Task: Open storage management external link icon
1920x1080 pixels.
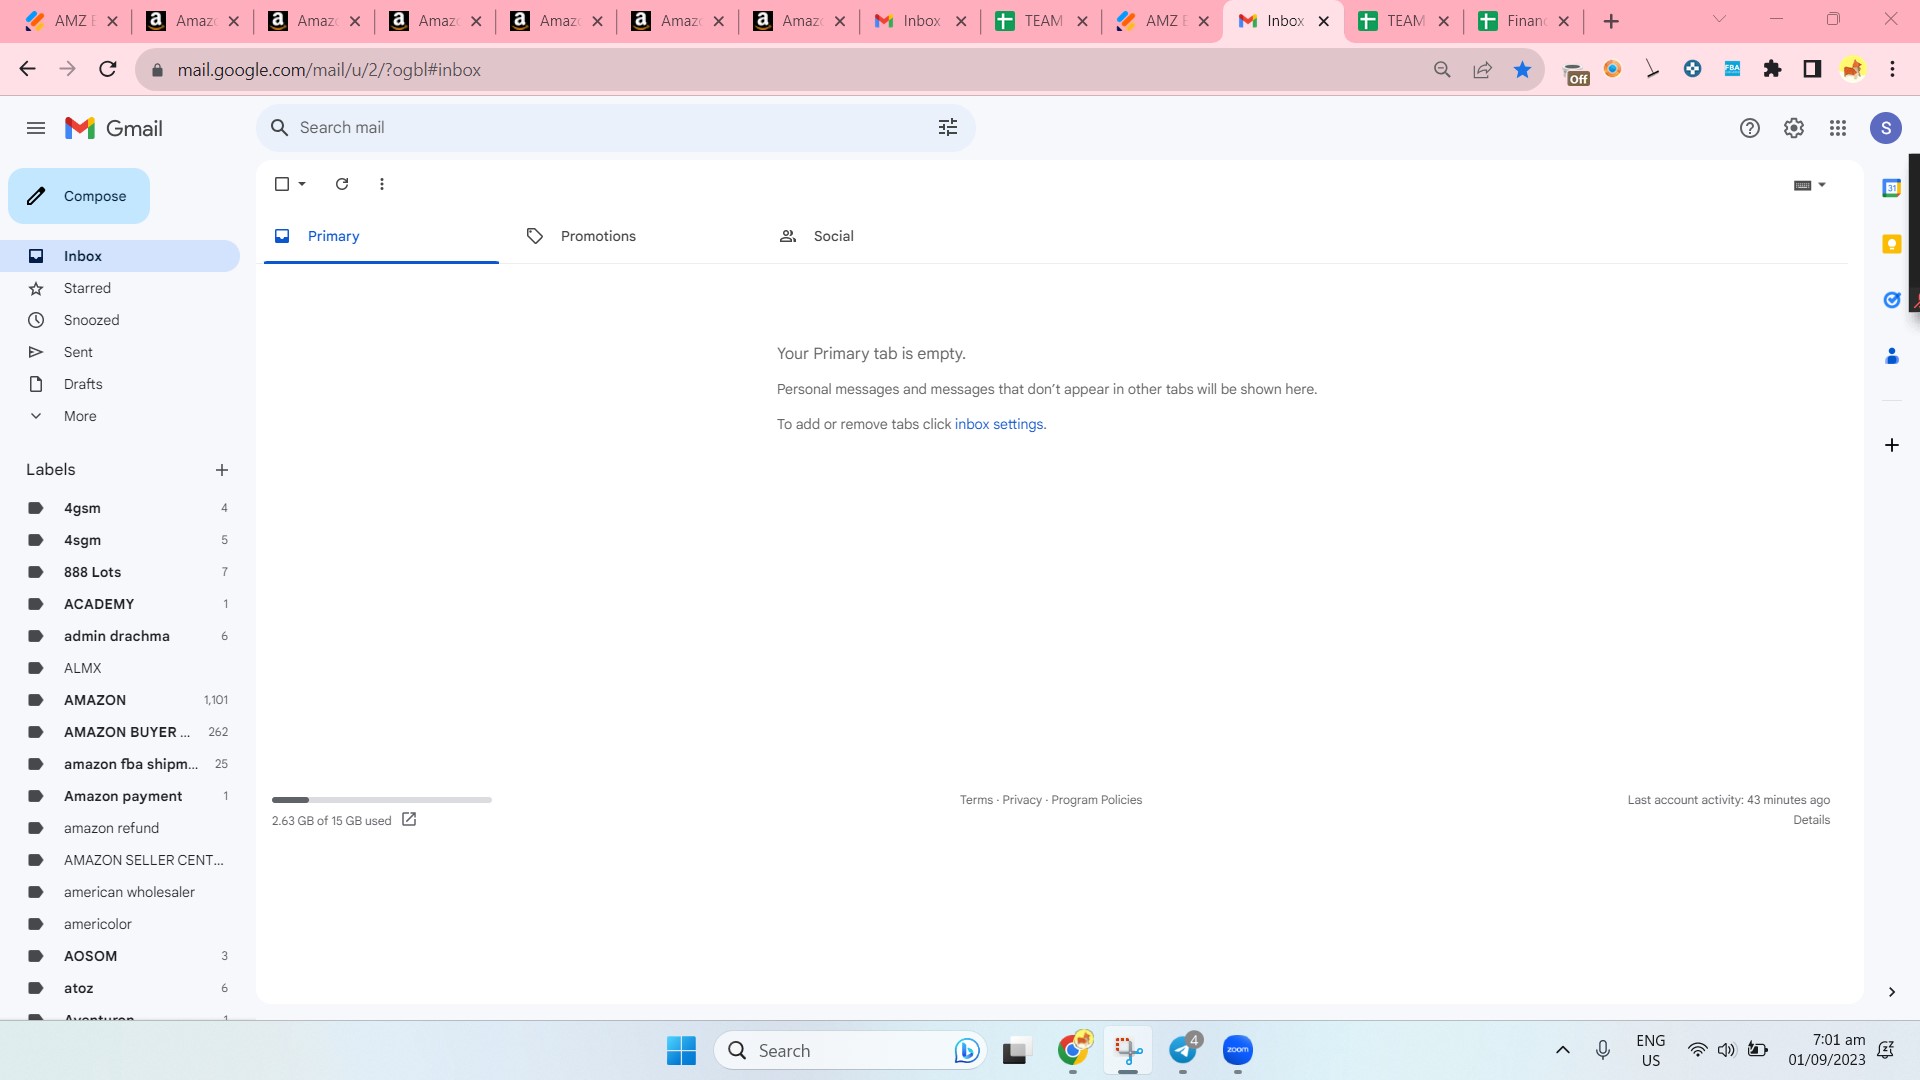Action: coord(409,819)
